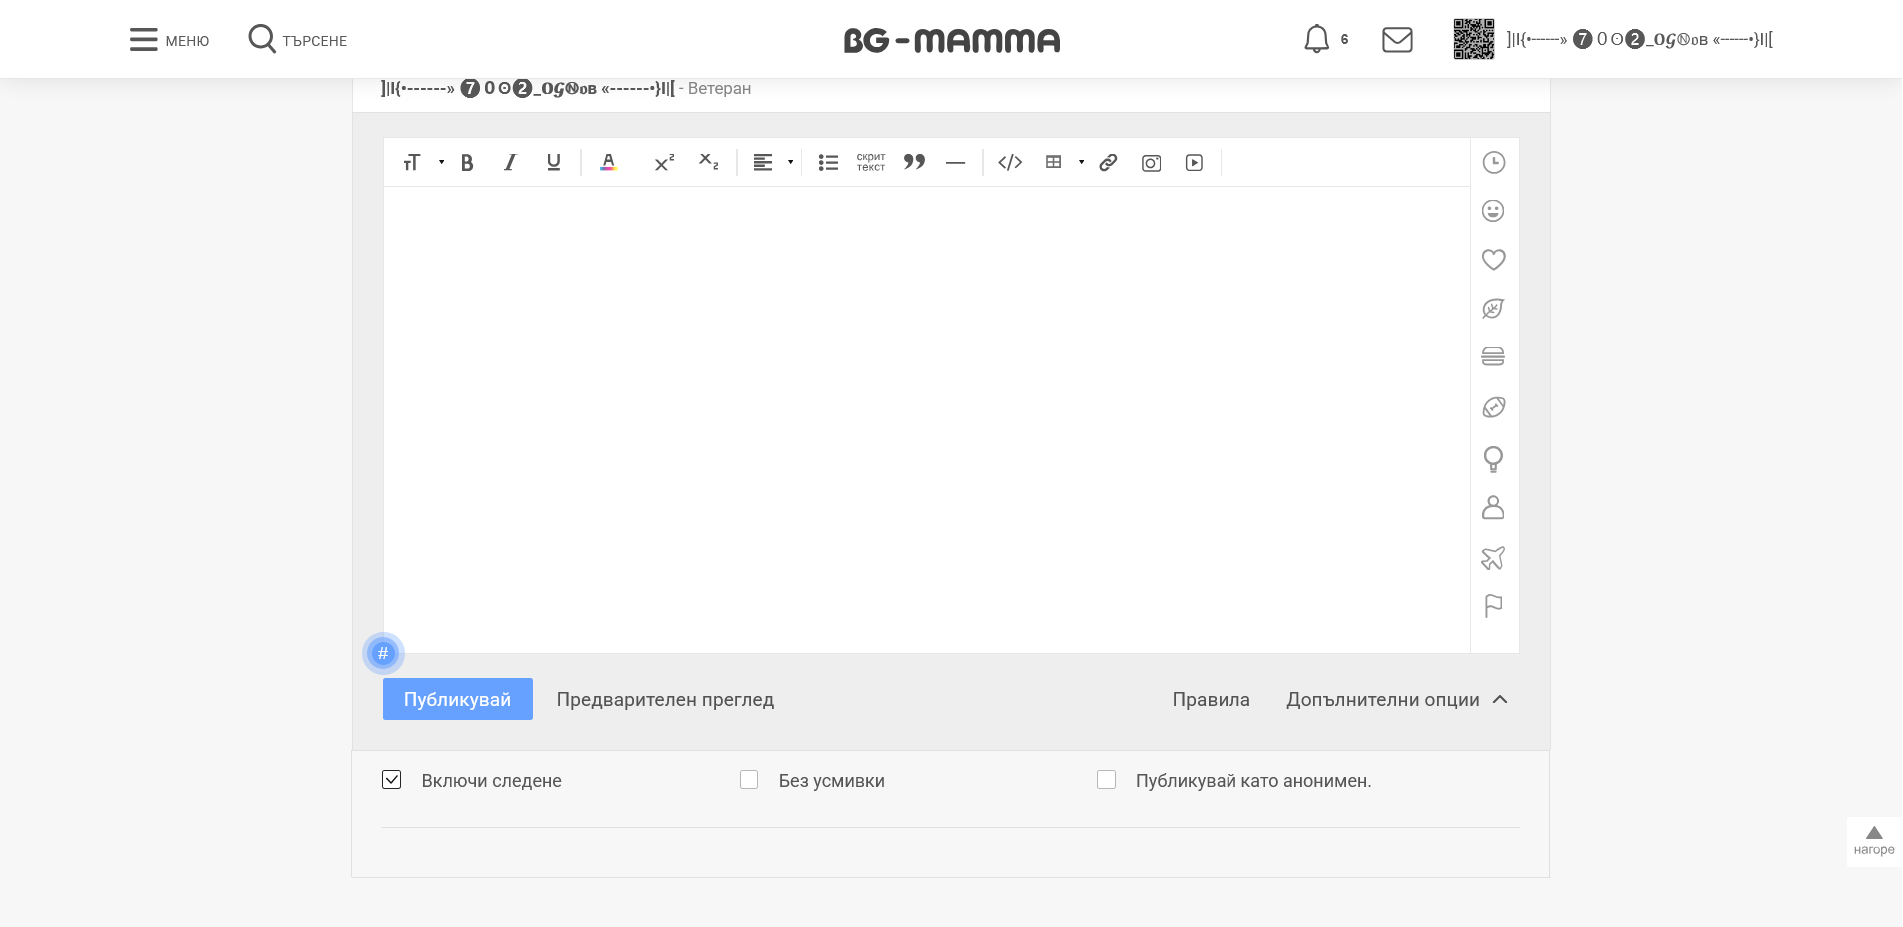Click the Публикувай button

coord(457,700)
